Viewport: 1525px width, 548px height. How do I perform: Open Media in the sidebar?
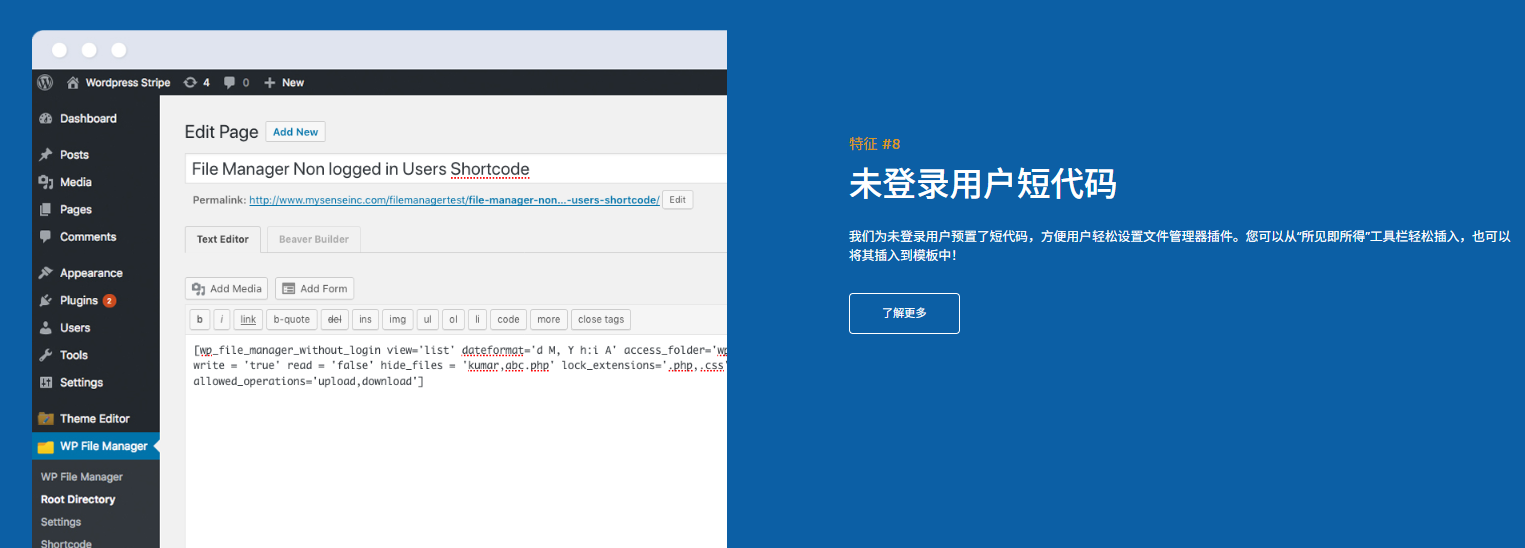point(75,182)
